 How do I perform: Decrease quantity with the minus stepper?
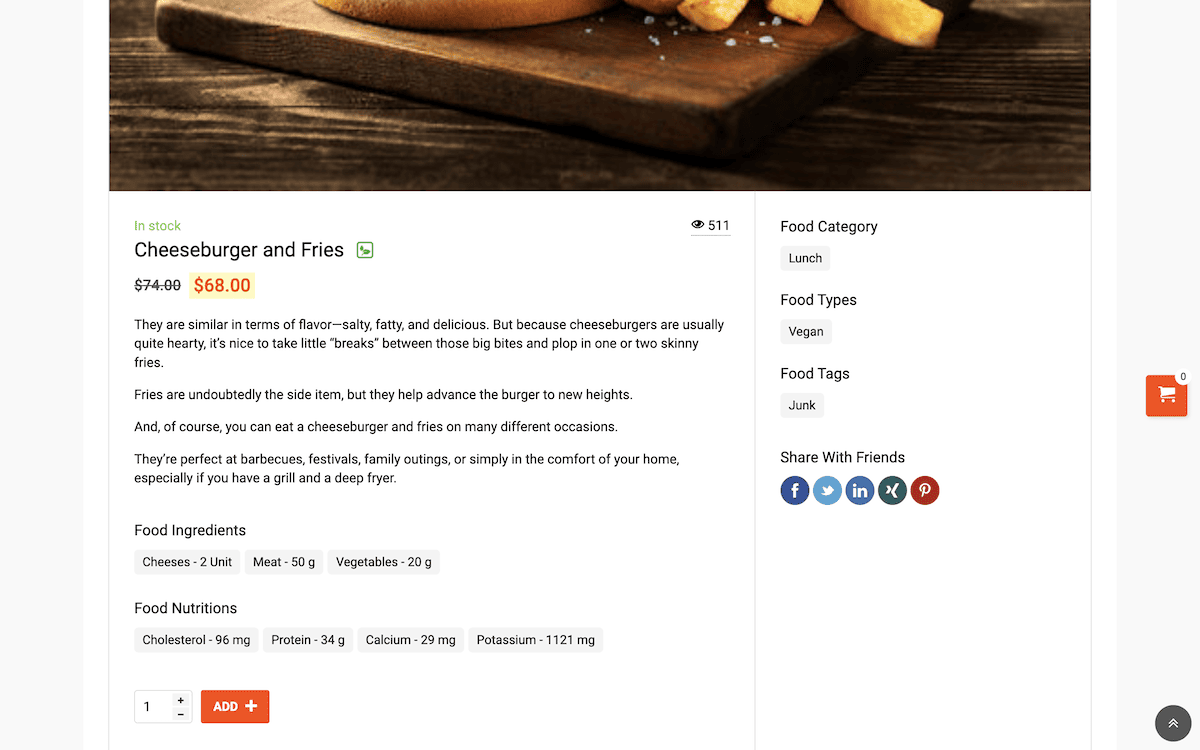tap(180, 714)
